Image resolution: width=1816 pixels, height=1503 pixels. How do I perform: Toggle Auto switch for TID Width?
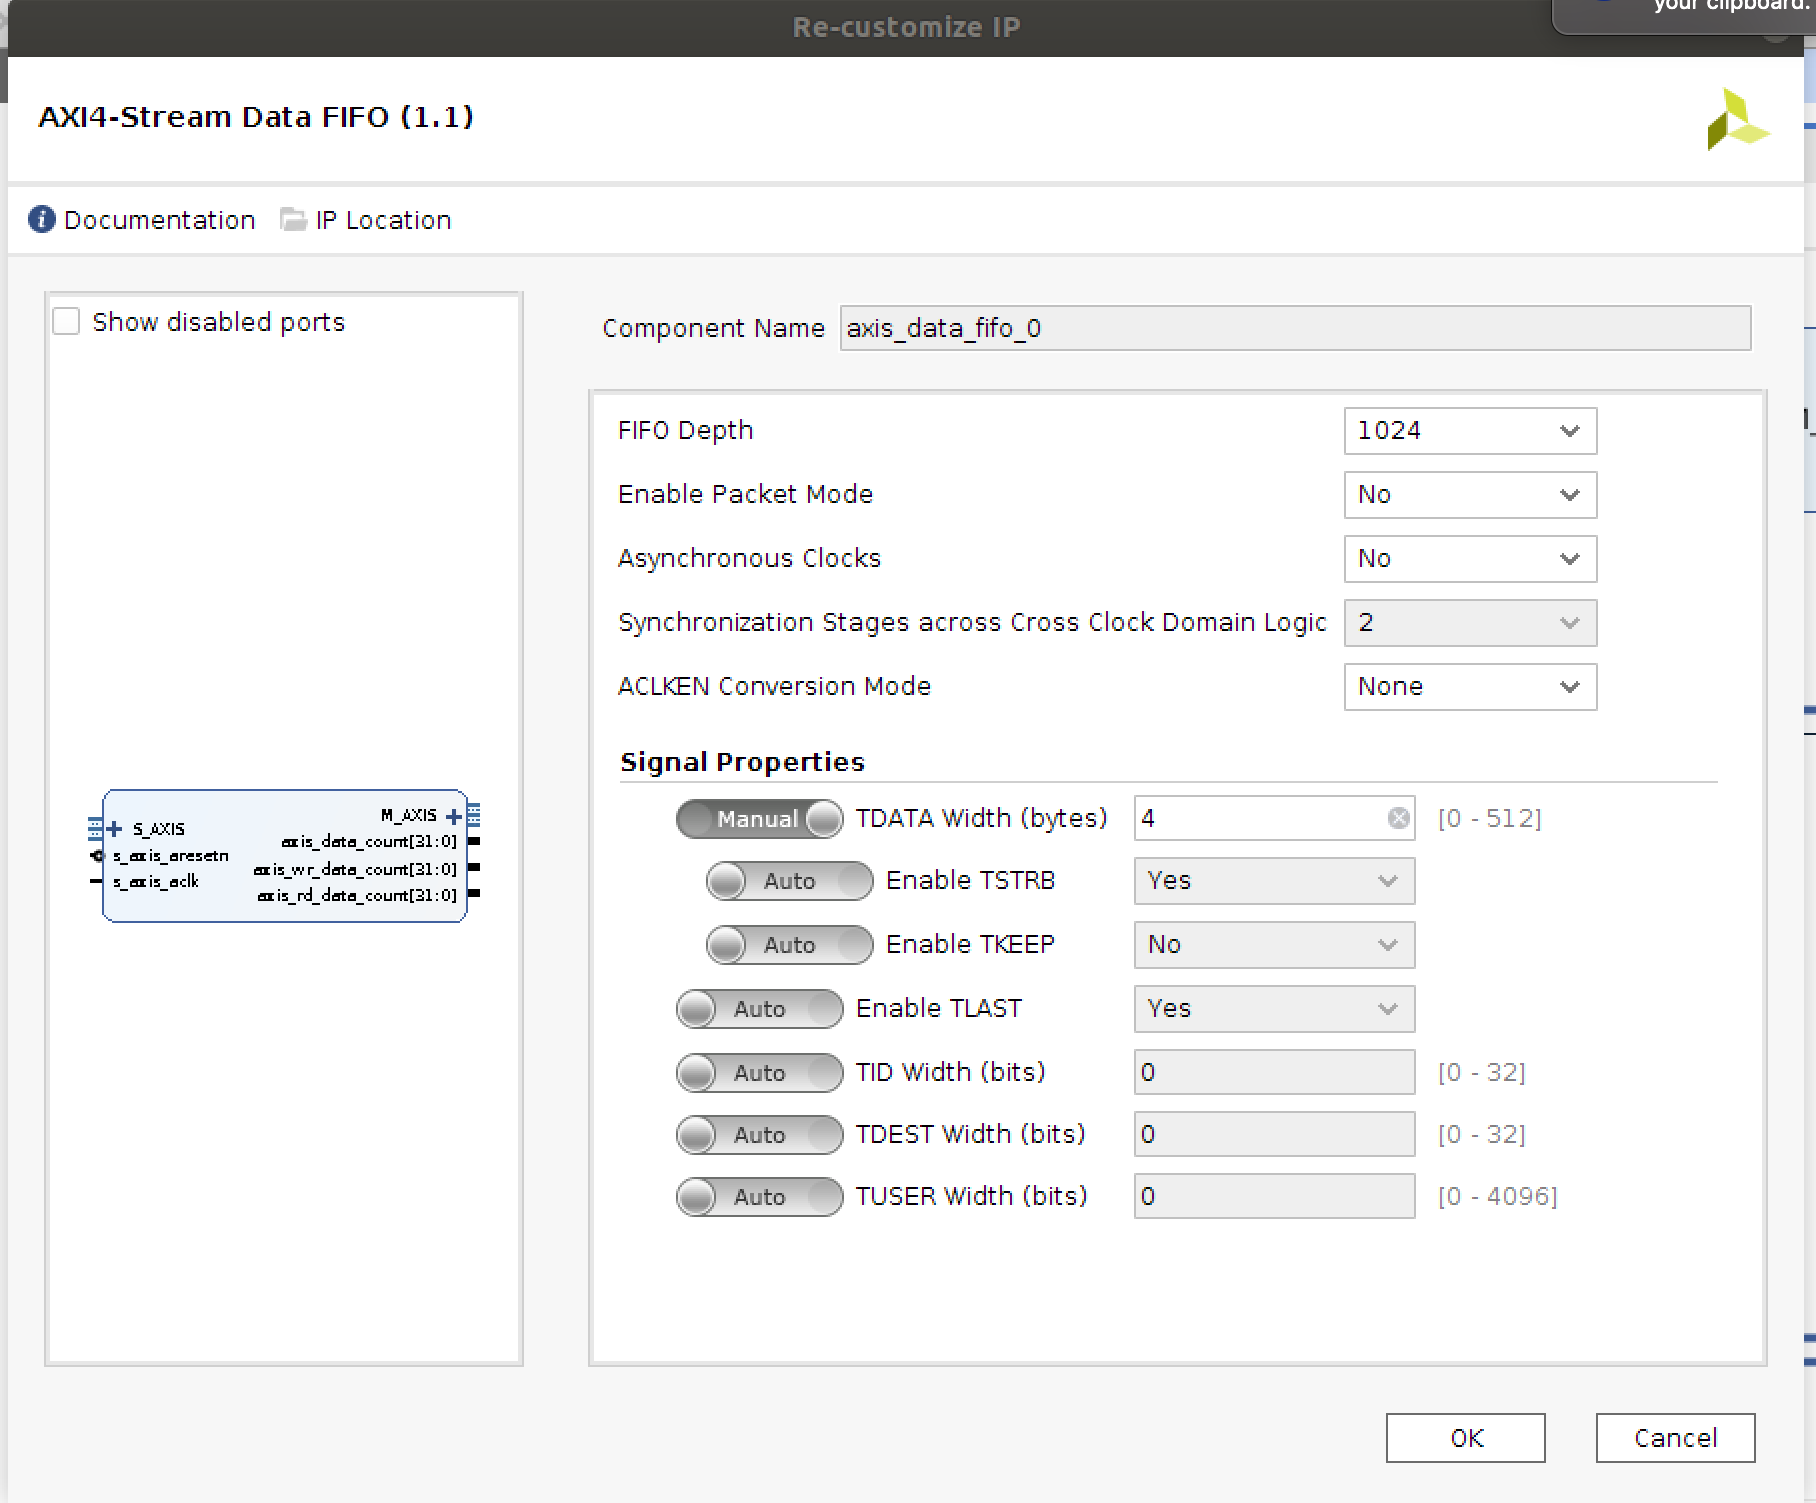pyautogui.click(x=760, y=1073)
